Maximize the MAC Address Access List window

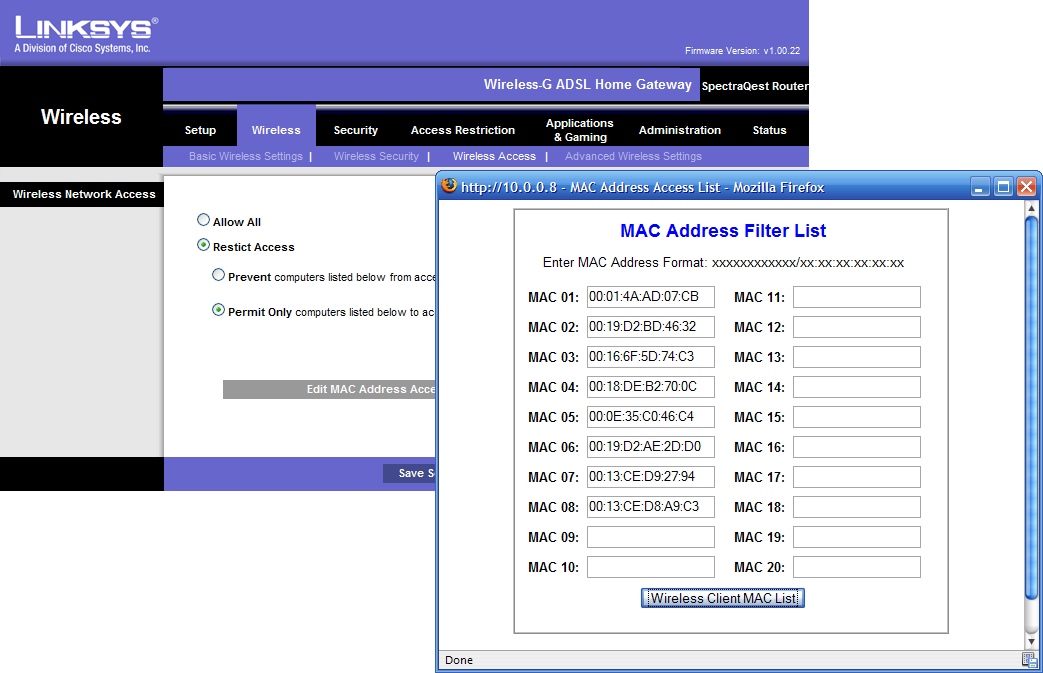coord(1003,187)
